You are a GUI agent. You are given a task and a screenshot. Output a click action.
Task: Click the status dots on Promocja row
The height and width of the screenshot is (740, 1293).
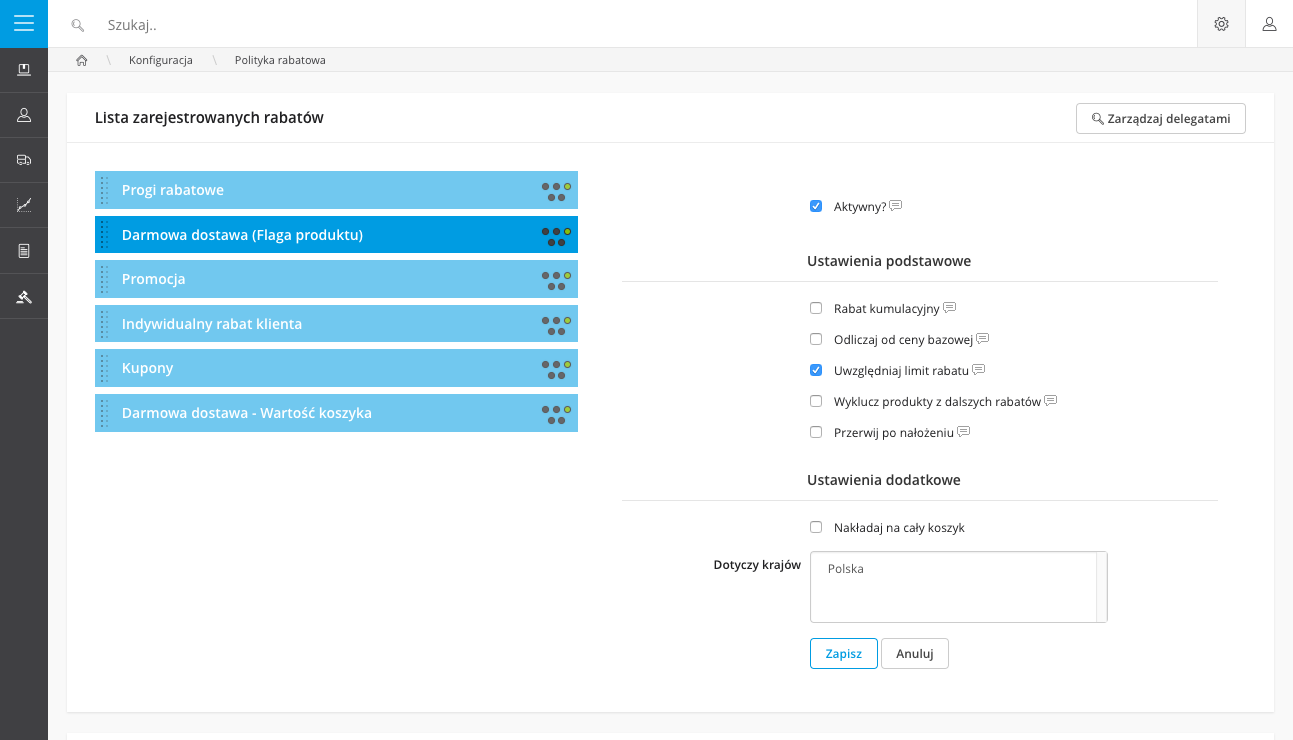click(556, 280)
